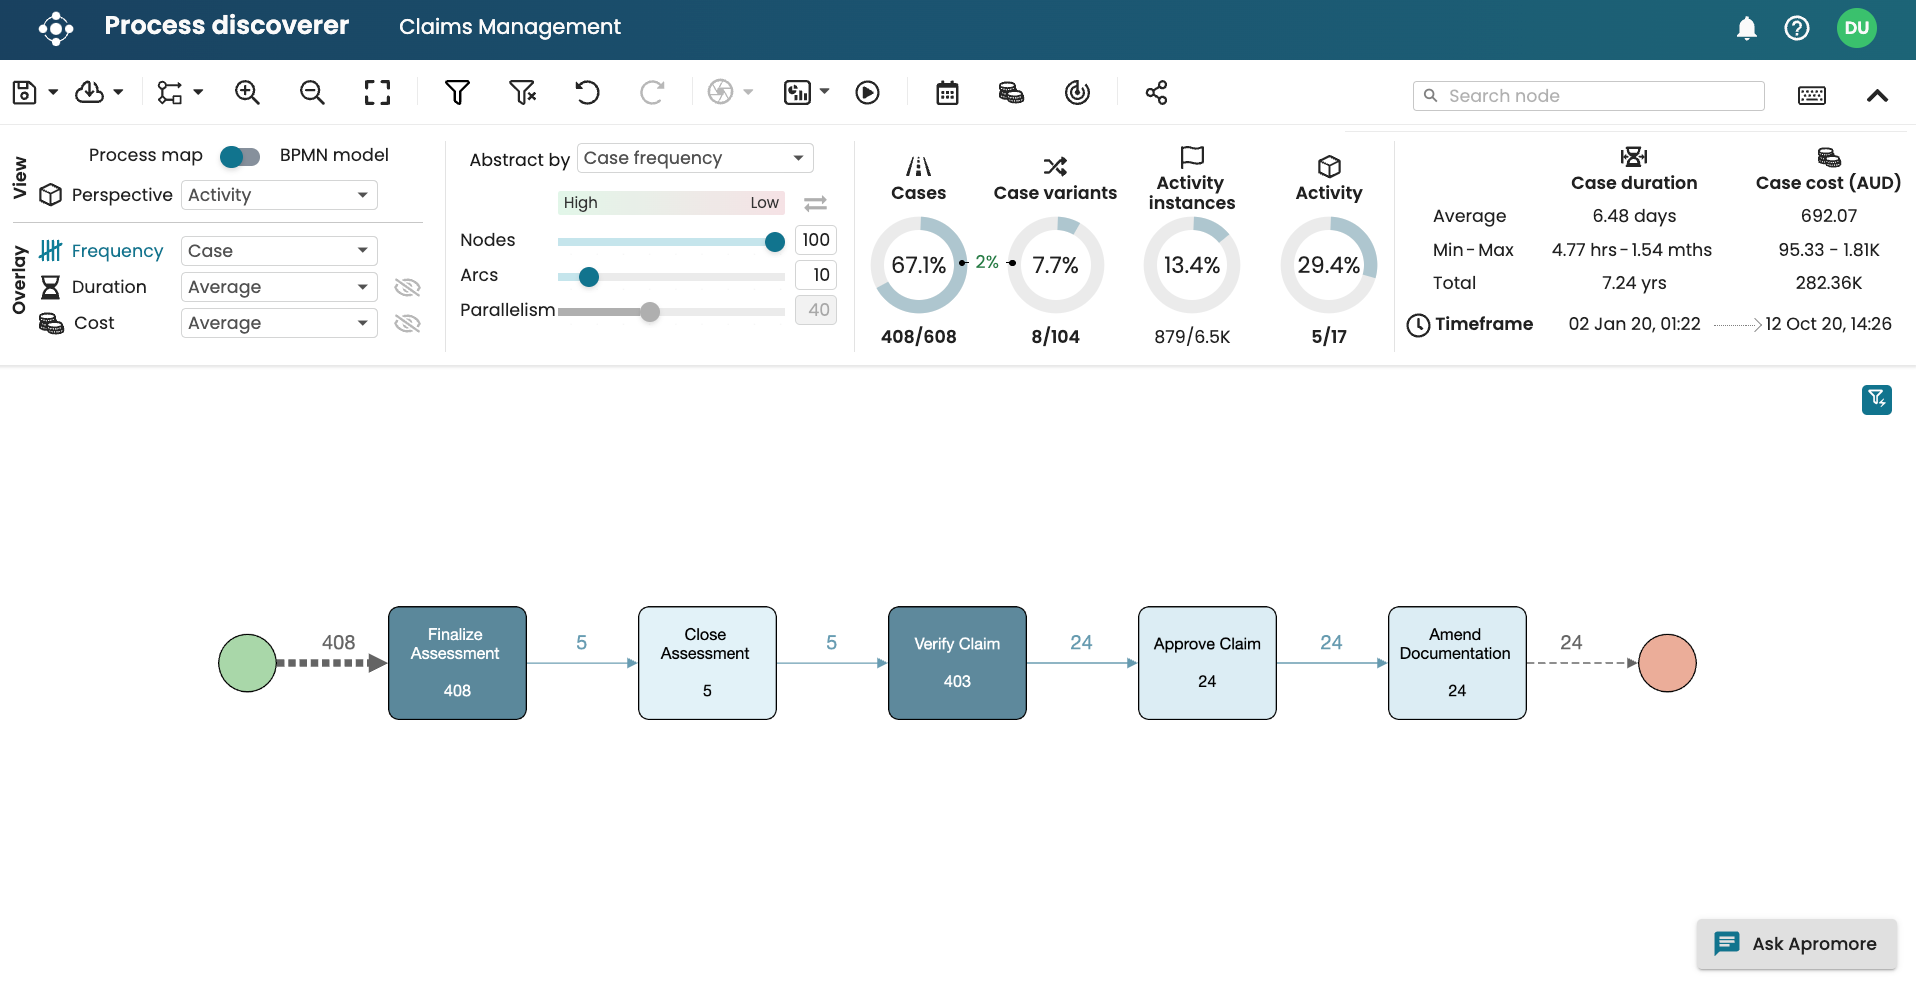Click the zoom in magnifier icon
The image size is (1916, 988).
tap(247, 93)
